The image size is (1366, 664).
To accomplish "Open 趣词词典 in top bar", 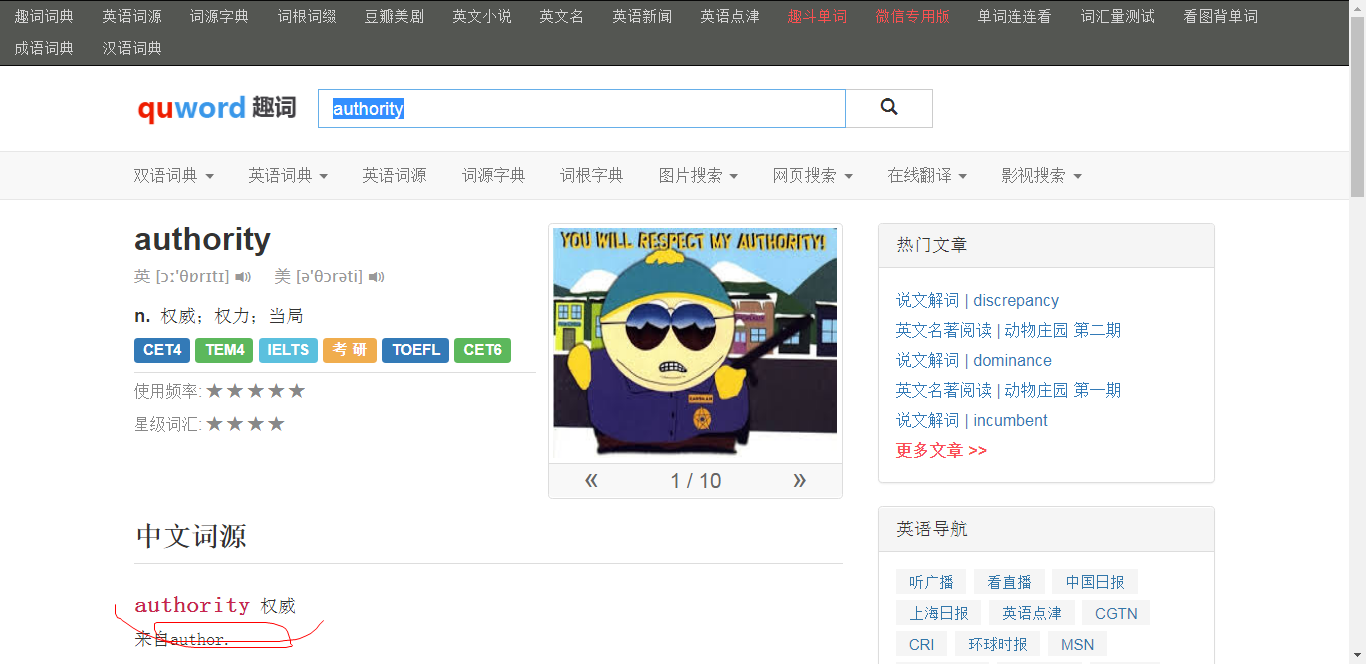I will [44, 16].
